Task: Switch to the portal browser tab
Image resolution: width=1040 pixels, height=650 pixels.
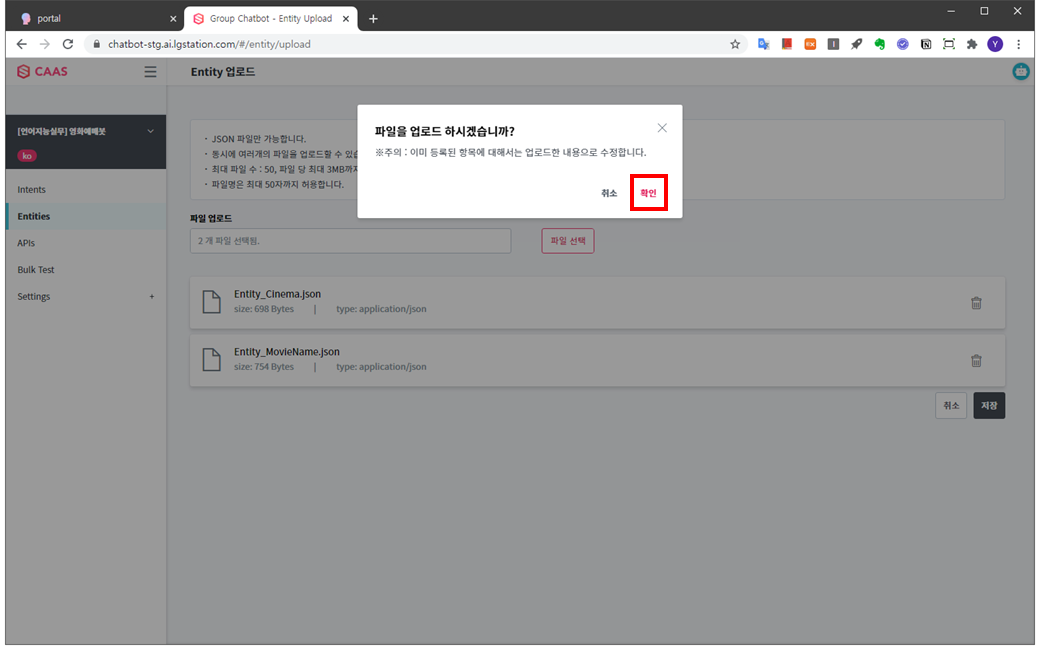Action: (x=95, y=18)
